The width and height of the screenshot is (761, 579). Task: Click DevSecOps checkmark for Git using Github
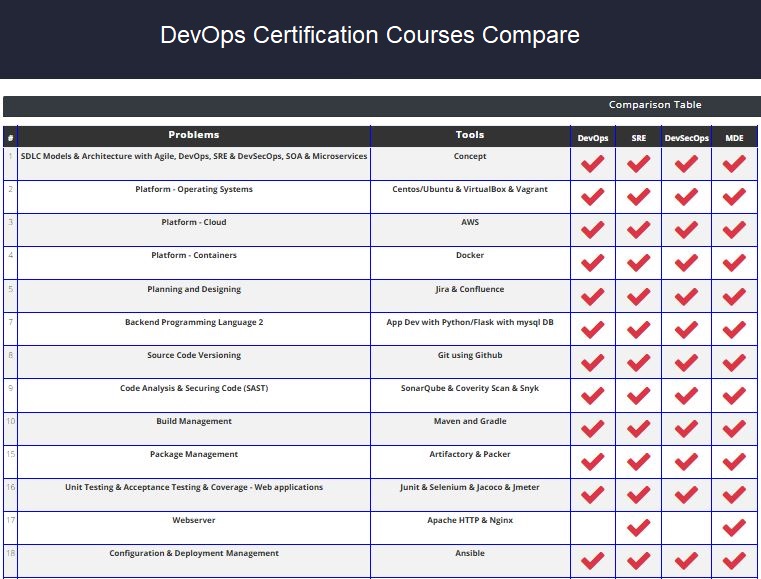(x=685, y=362)
